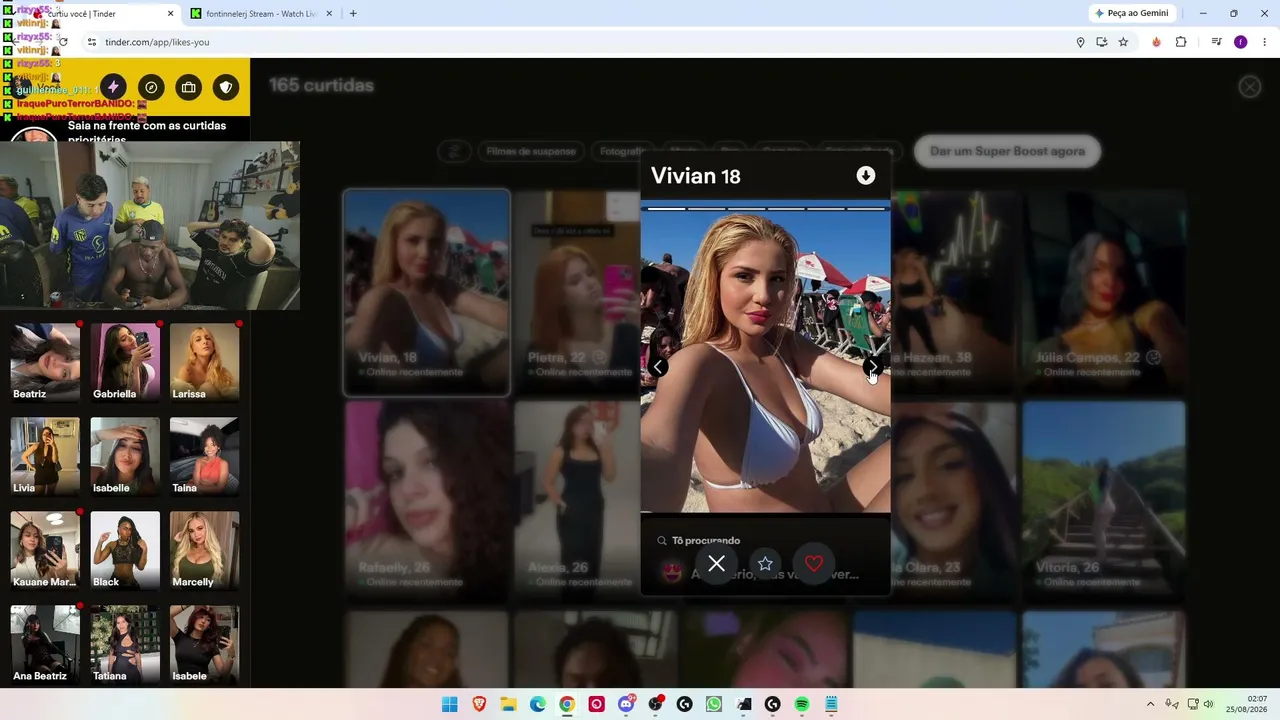Select the Fotografia filter chip
Viewport: 1280px width, 720px height.
pos(620,151)
